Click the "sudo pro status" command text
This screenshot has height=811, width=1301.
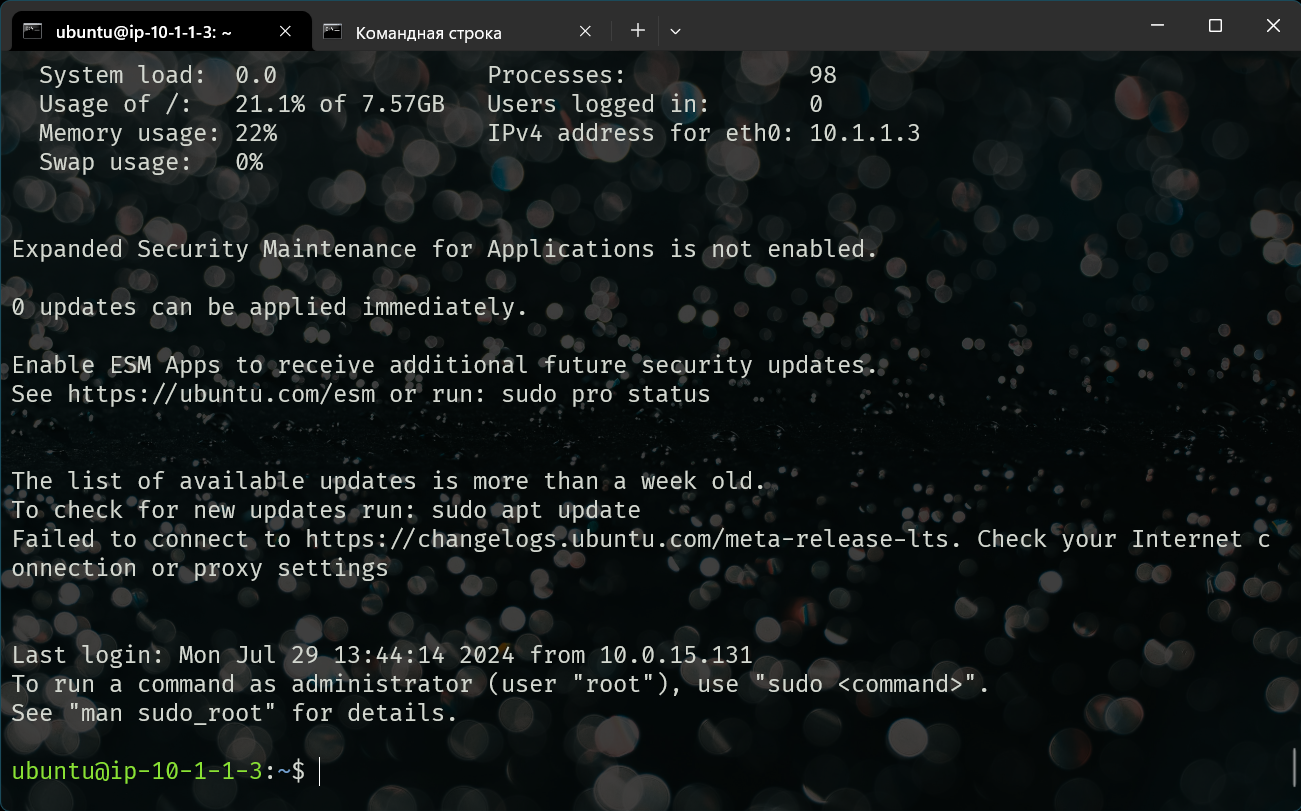coord(605,394)
